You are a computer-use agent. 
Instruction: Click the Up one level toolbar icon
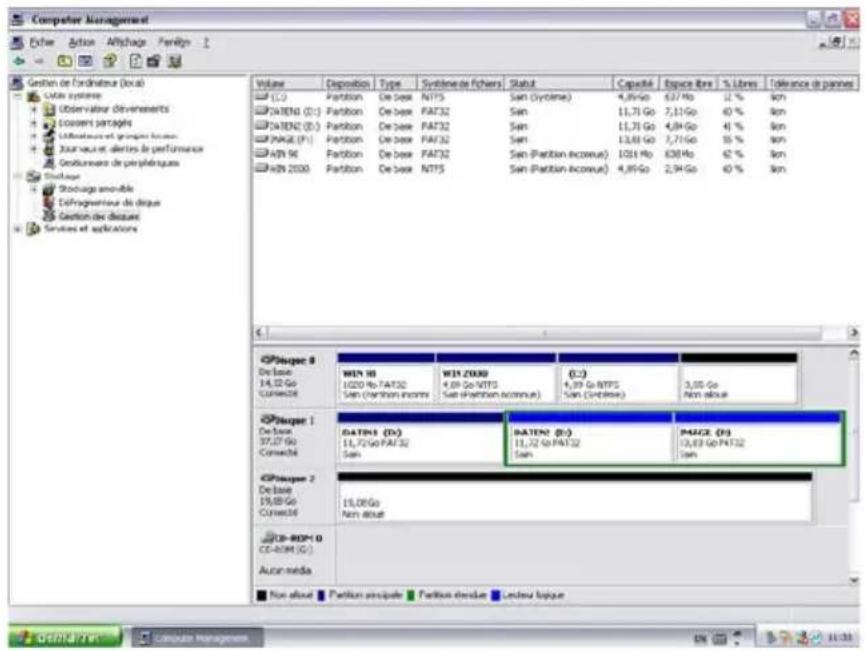coord(65,61)
